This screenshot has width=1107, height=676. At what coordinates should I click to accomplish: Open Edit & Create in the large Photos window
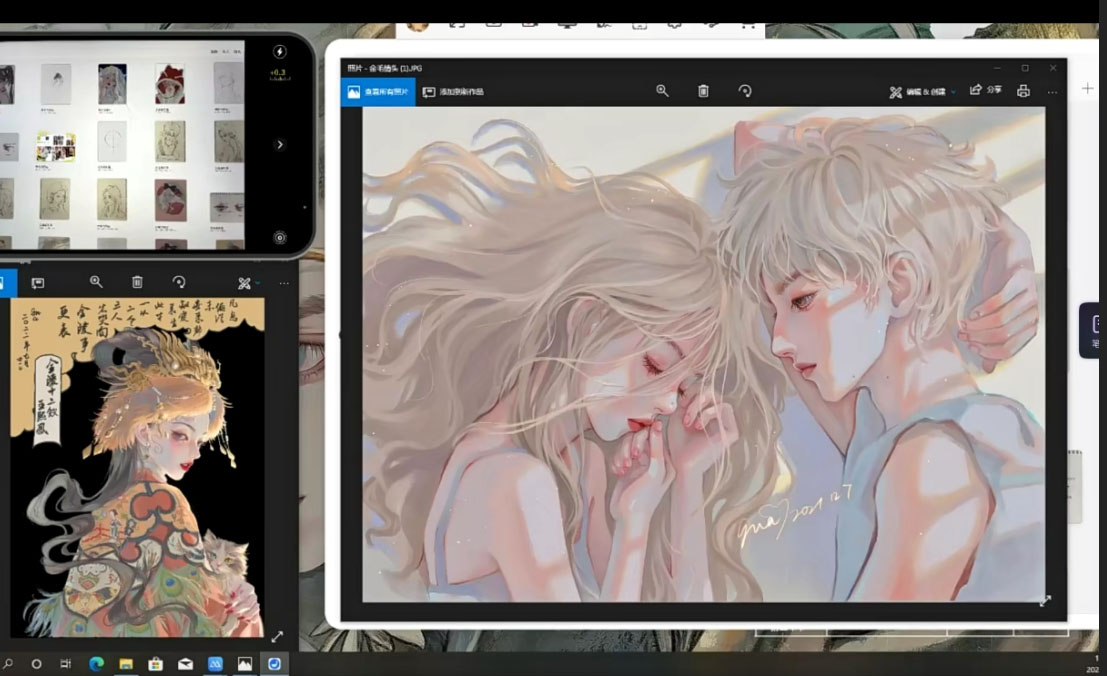coord(922,92)
